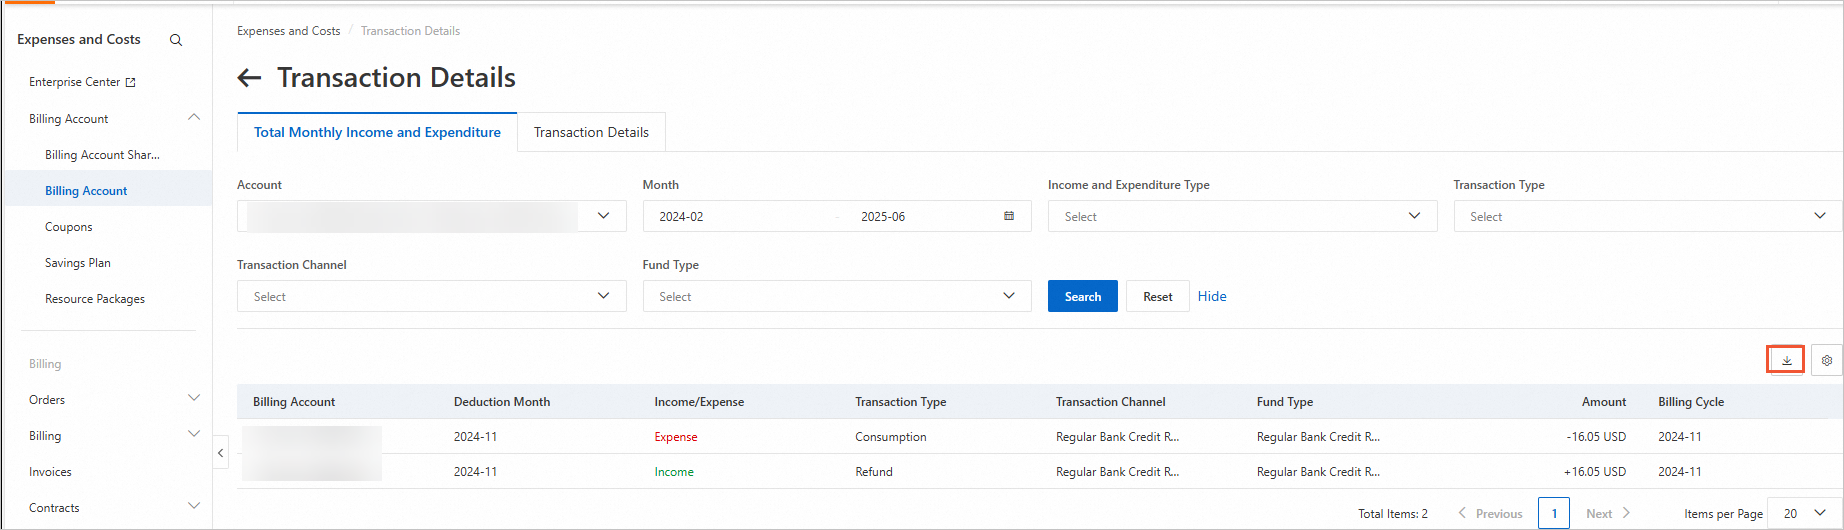
Task: Click the Hide filters link
Action: [1212, 296]
